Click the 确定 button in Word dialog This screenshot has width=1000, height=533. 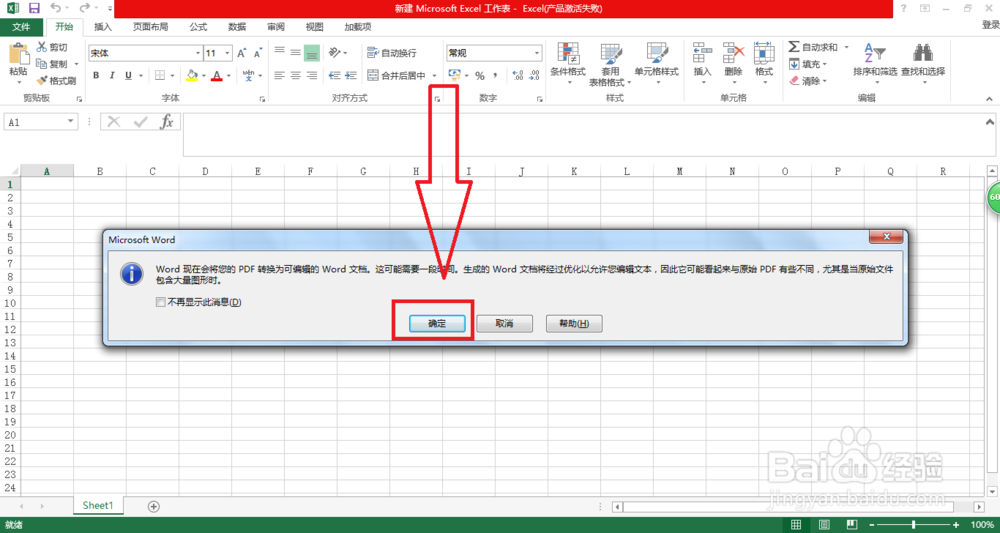437,323
